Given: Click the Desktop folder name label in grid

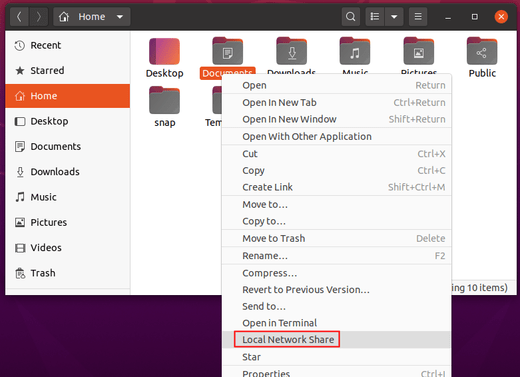Looking at the screenshot, I should tap(165, 73).
